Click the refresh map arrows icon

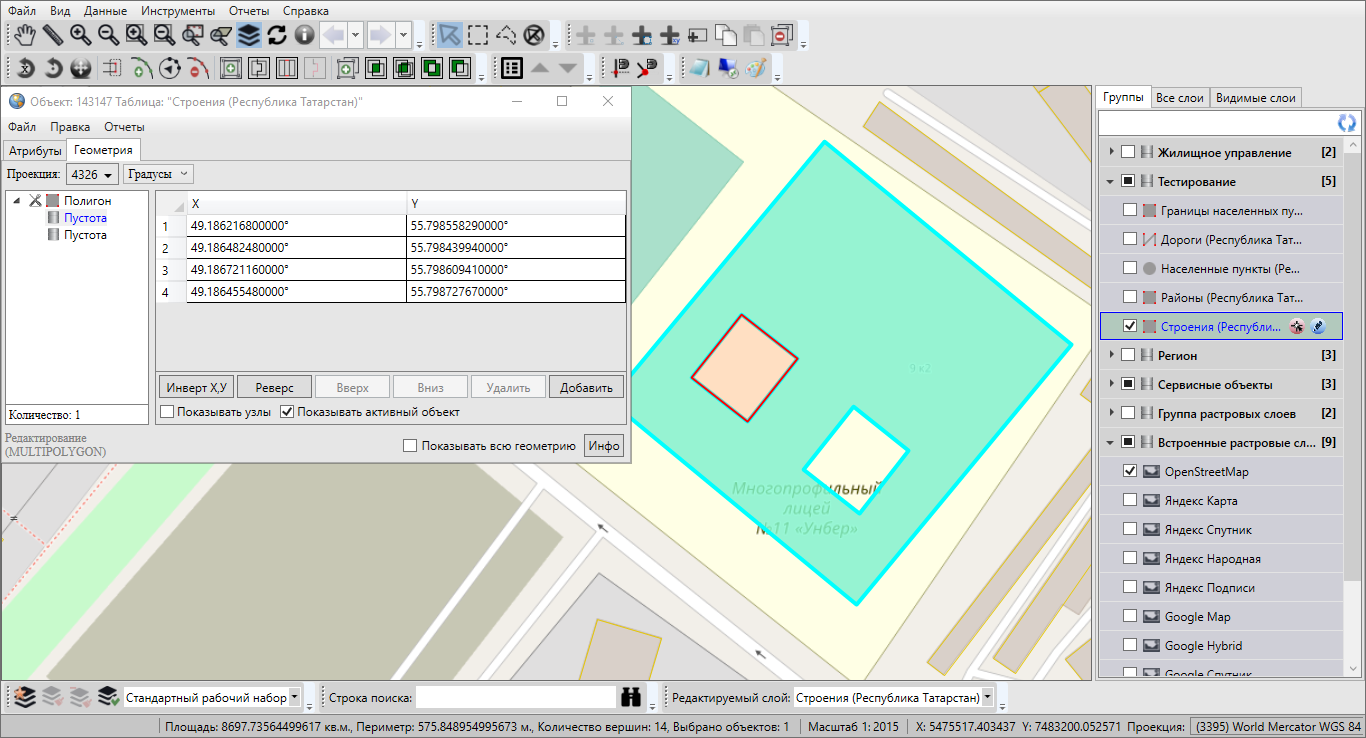pos(277,35)
